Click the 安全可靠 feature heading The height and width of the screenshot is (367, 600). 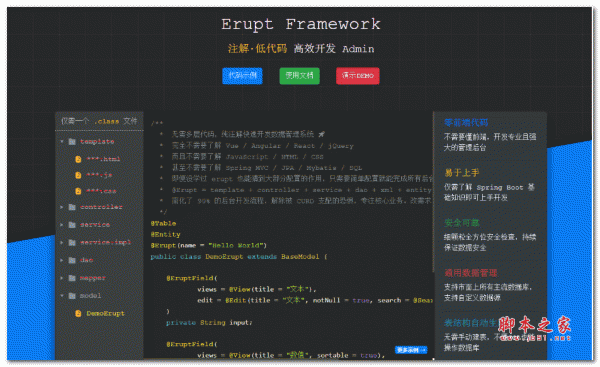[x=462, y=223]
